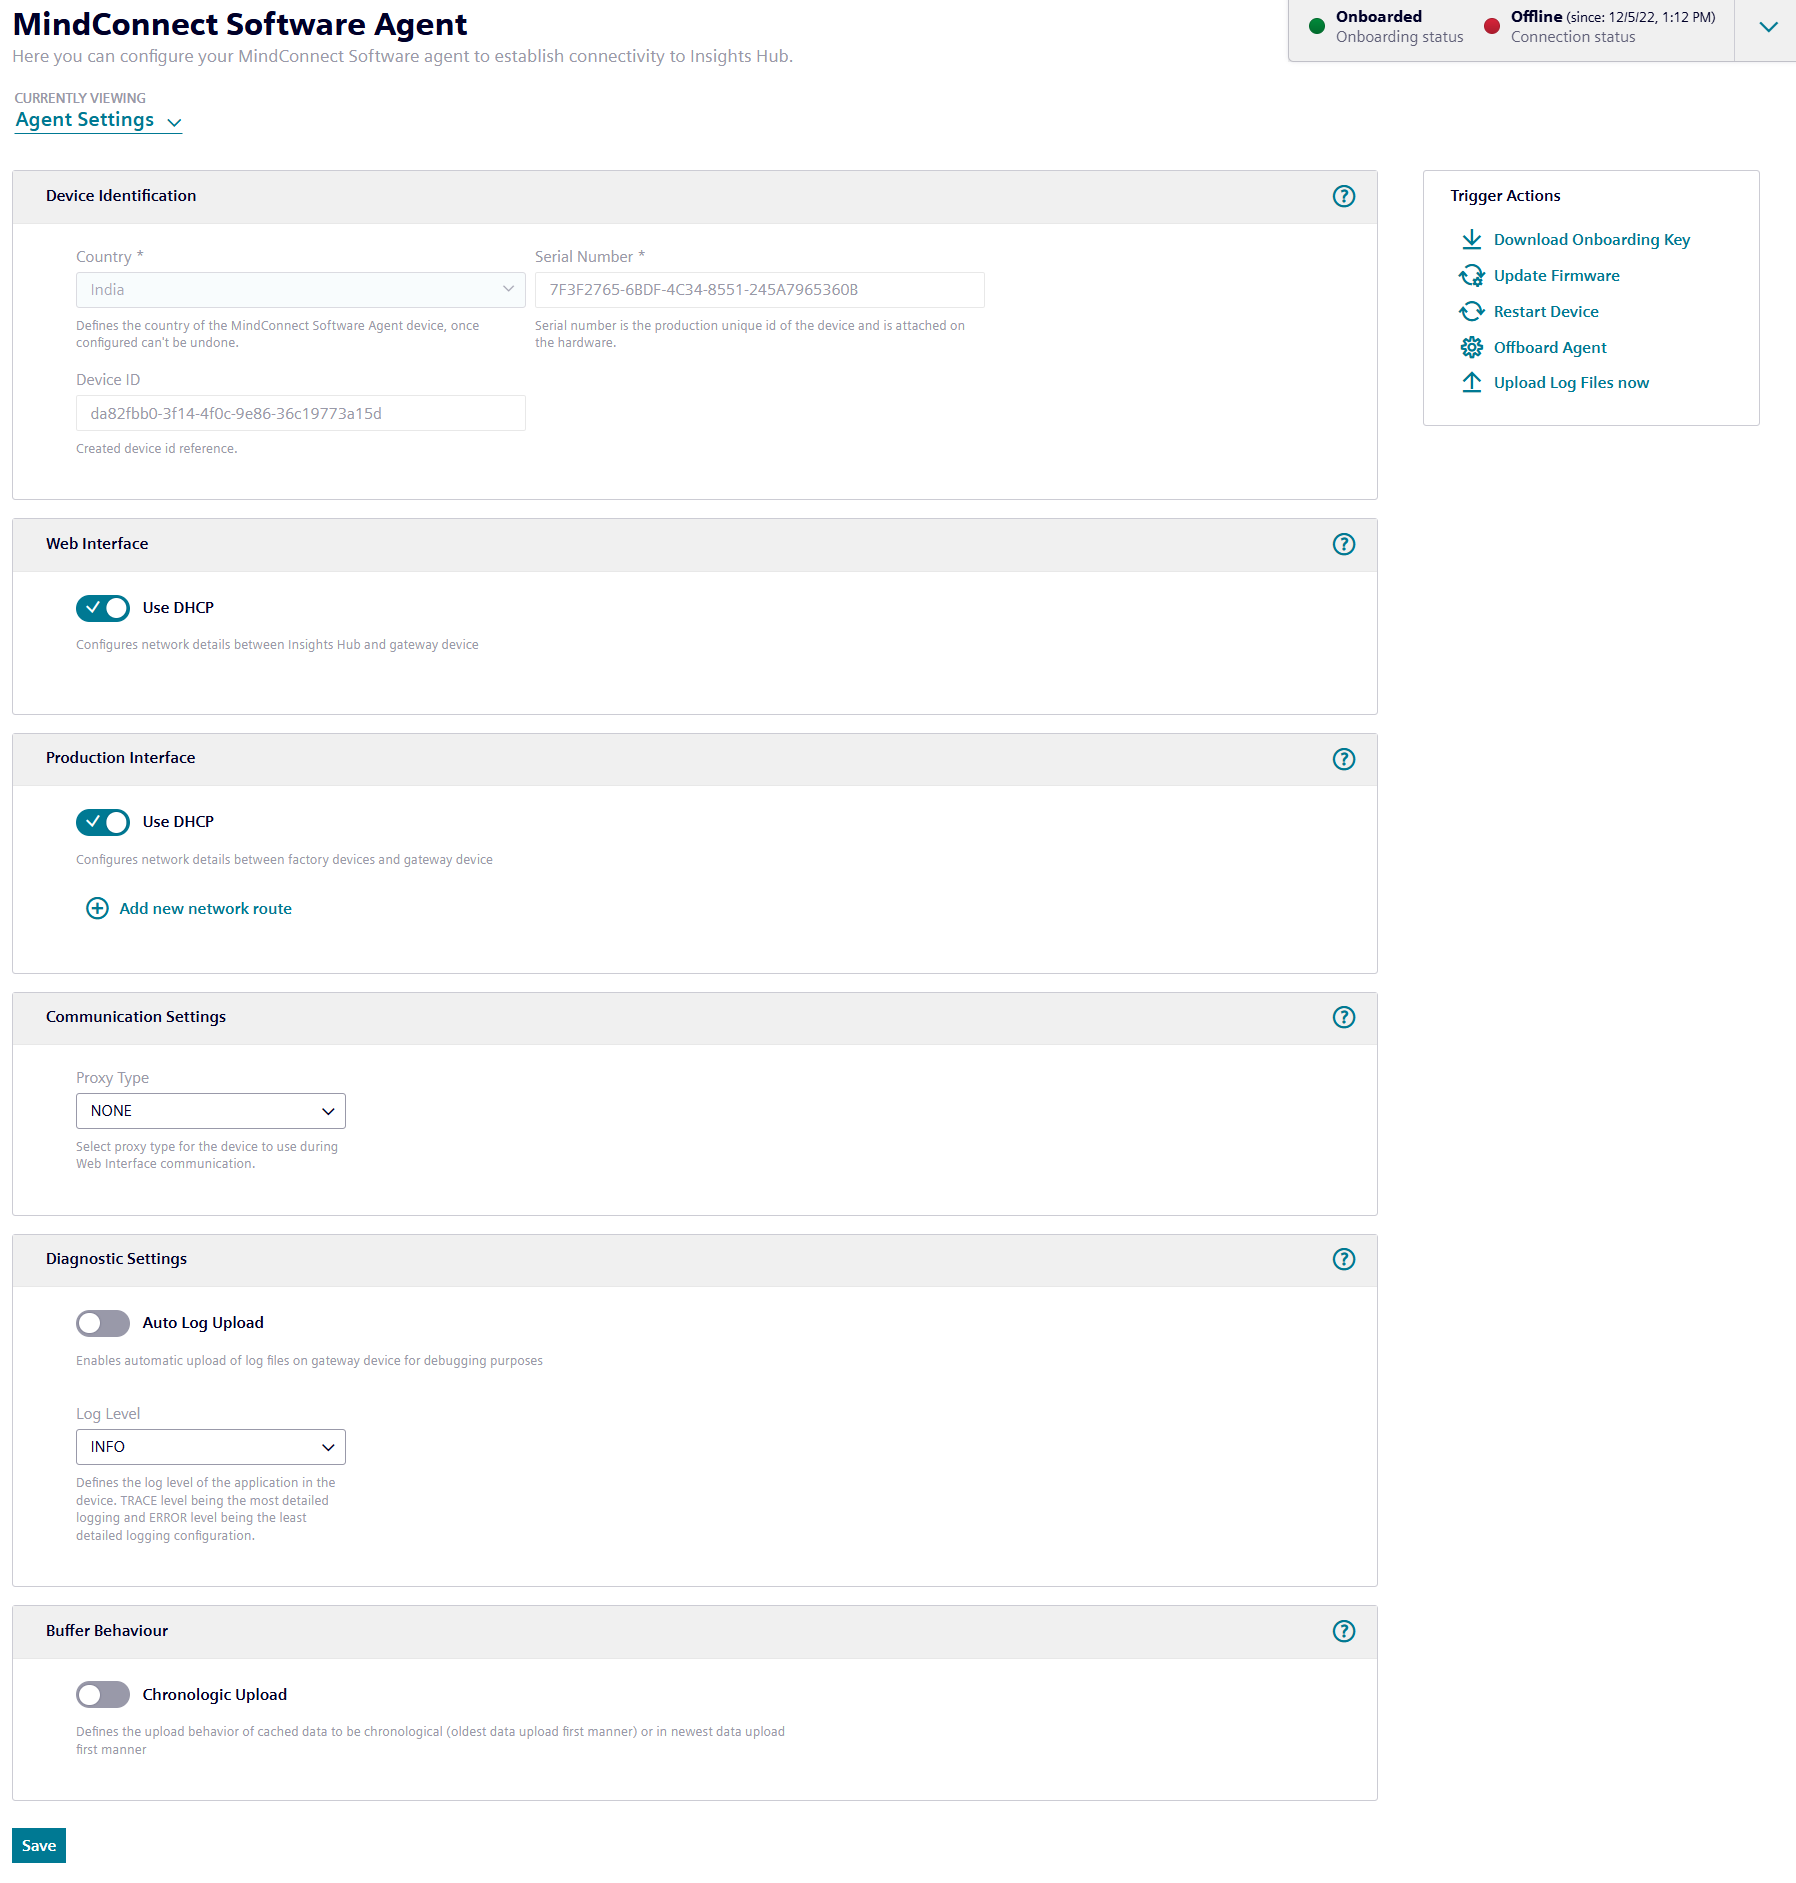Click the Log Level field label

(x=108, y=1414)
